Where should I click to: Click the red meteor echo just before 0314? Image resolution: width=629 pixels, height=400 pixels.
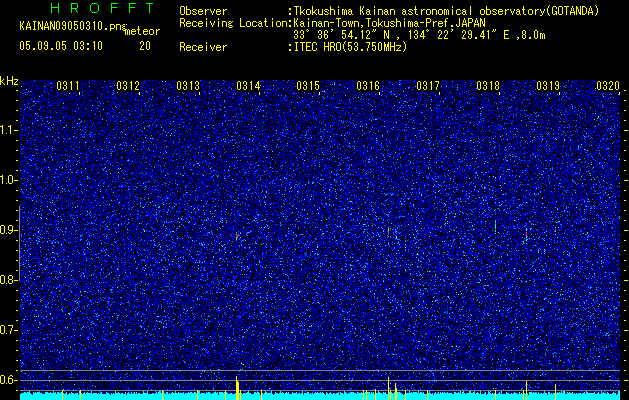(237, 237)
